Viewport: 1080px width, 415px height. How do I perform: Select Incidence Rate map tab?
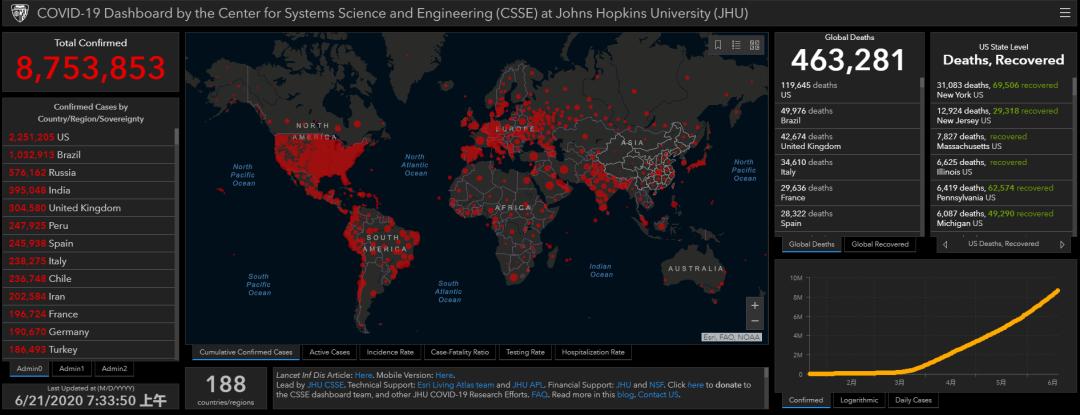click(x=390, y=352)
